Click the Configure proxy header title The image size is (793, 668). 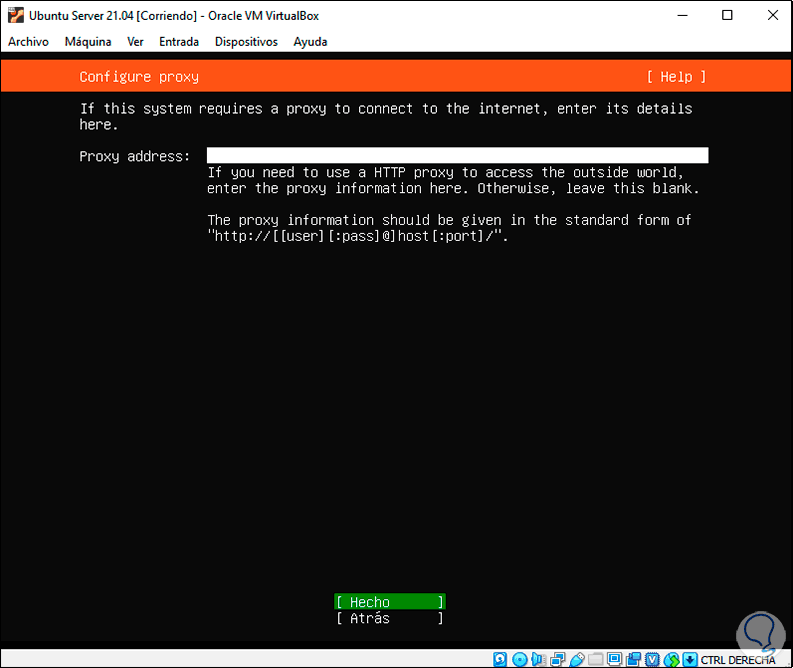[x=139, y=77]
